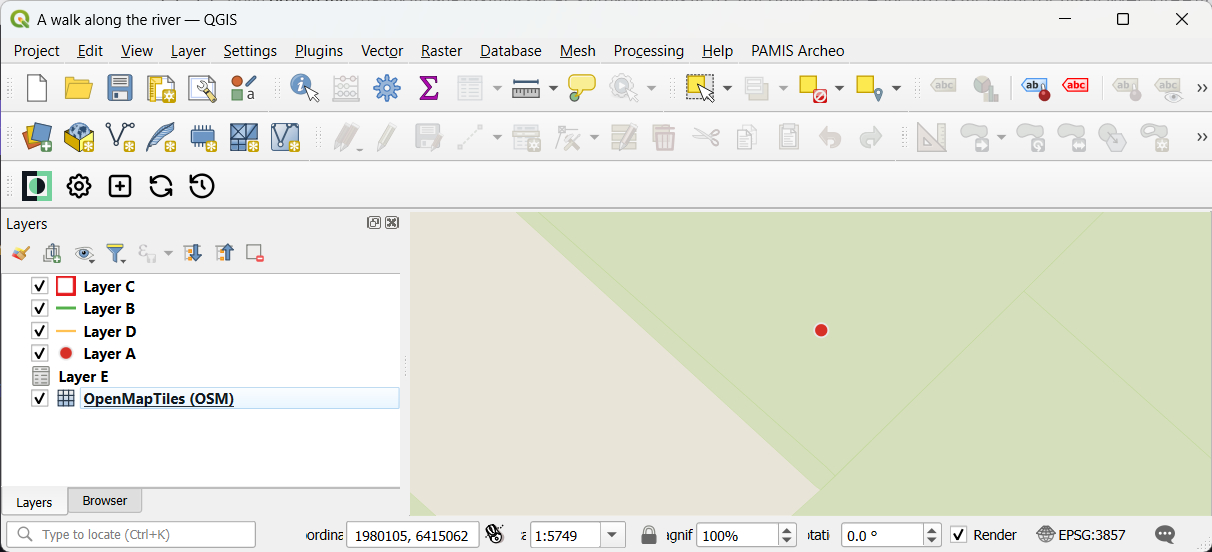
Task: Select the Measure Line ruler tool
Action: click(526, 88)
